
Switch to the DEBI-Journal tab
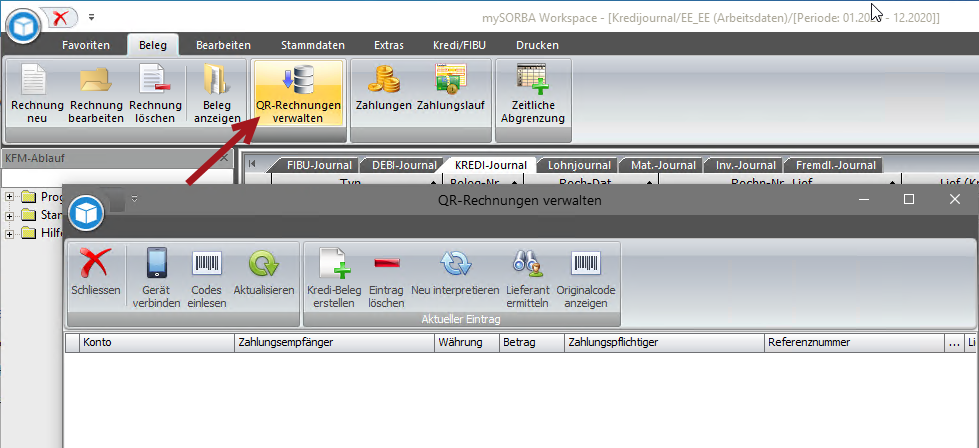pos(404,165)
